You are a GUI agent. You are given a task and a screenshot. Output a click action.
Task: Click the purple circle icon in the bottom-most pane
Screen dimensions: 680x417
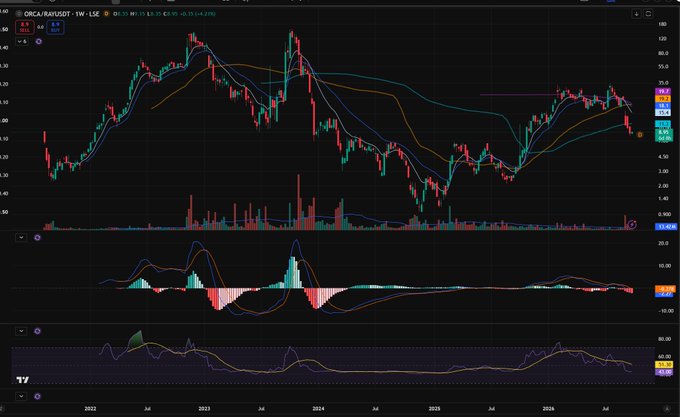[38, 396]
